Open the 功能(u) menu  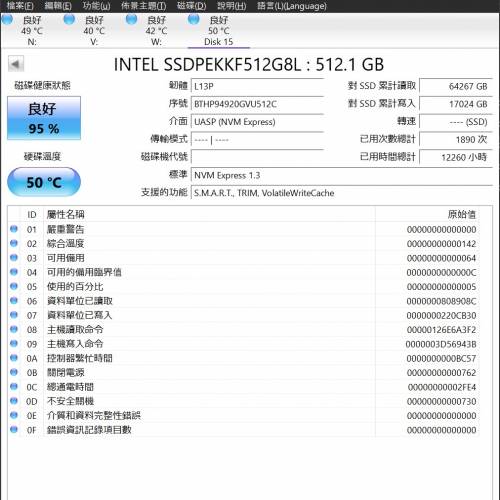(x=96, y=6)
